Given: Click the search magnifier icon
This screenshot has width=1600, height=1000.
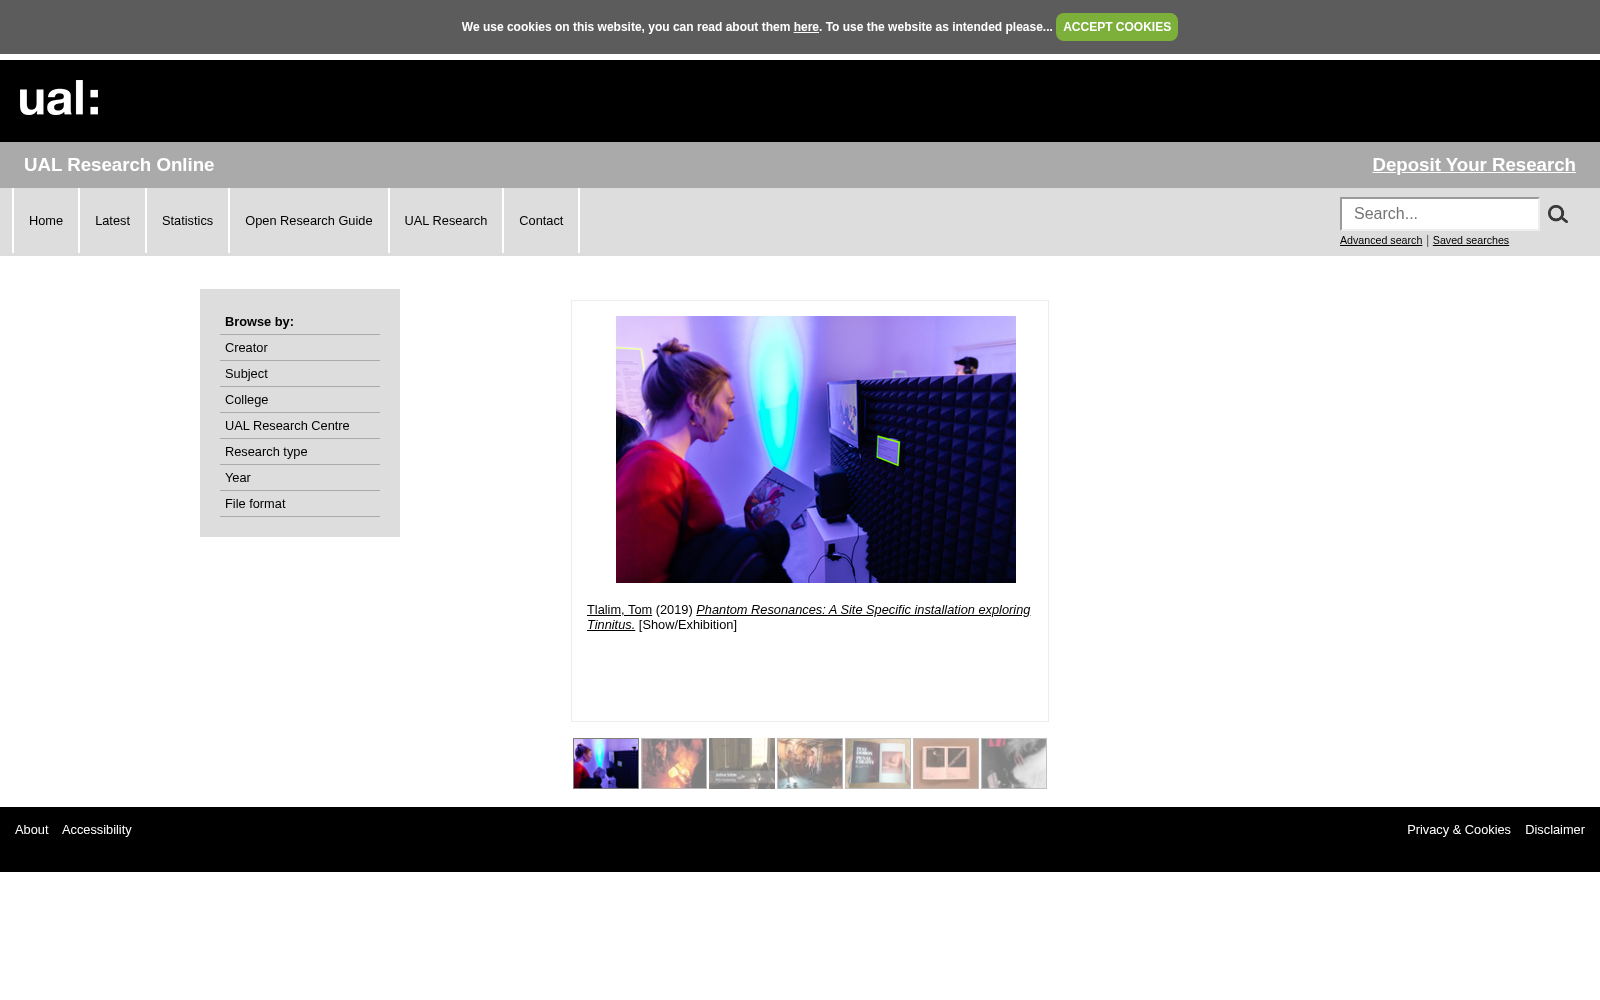Looking at the screenshot, I should click(x=1557, y=214).
